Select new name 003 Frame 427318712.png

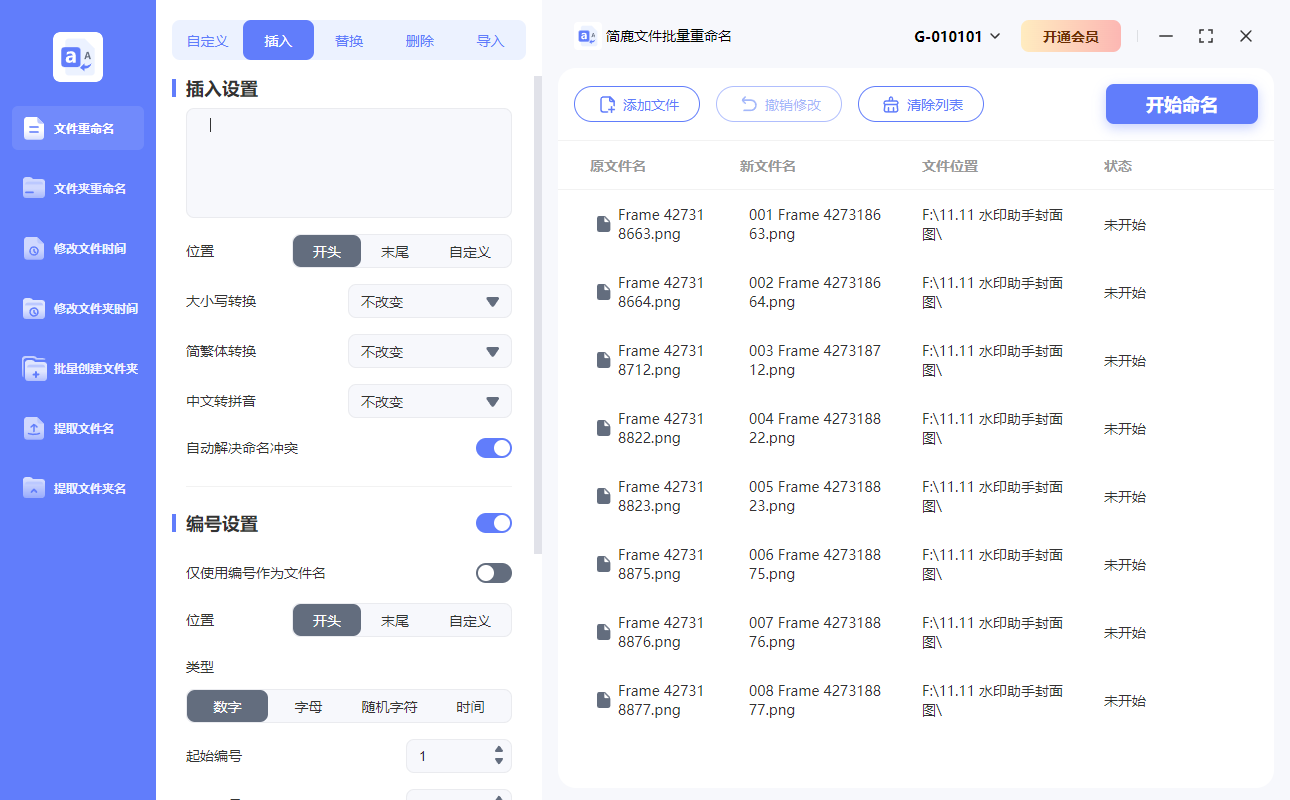(x=815, y=360)
